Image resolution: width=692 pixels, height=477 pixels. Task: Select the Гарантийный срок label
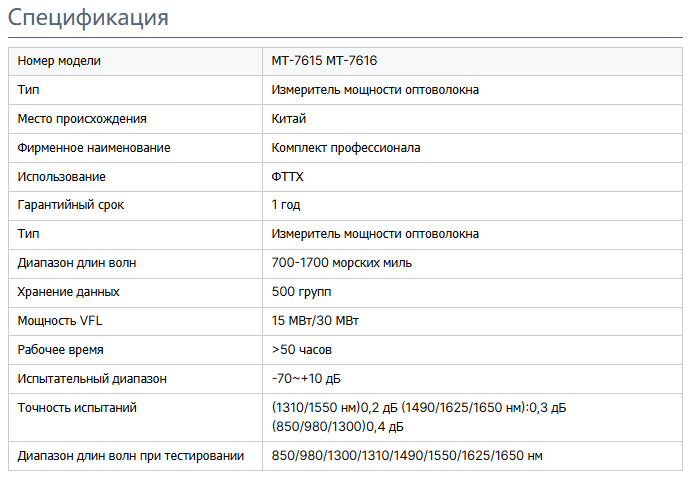click(x=71, y=205)
